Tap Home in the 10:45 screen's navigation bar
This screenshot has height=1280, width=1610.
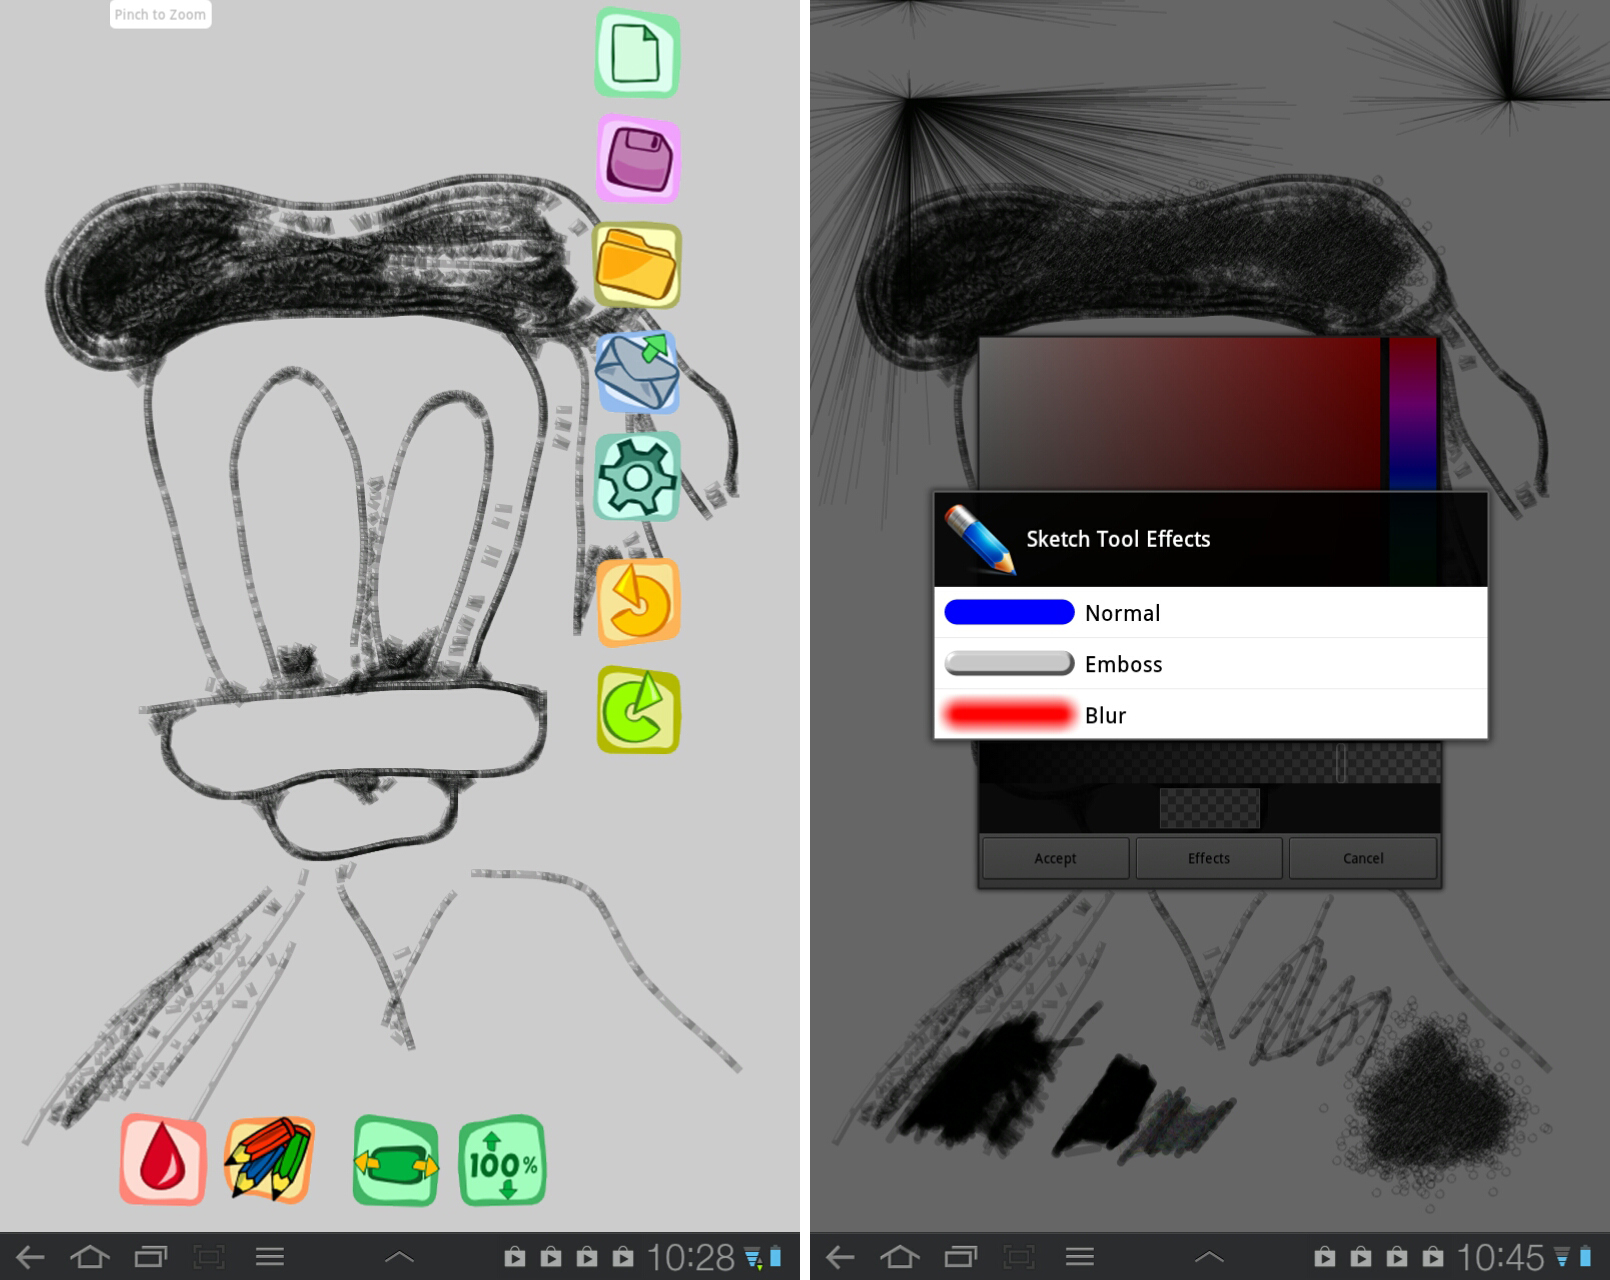click(x=900, y=1257)
